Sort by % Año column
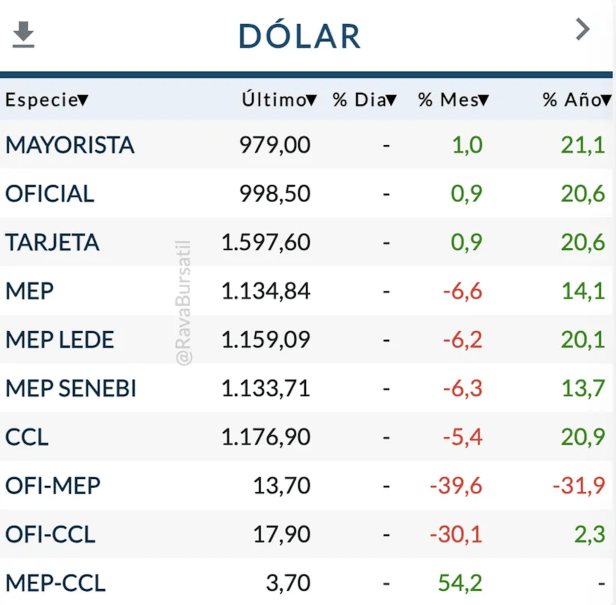The image size is (616, 605). pos(575,100)
